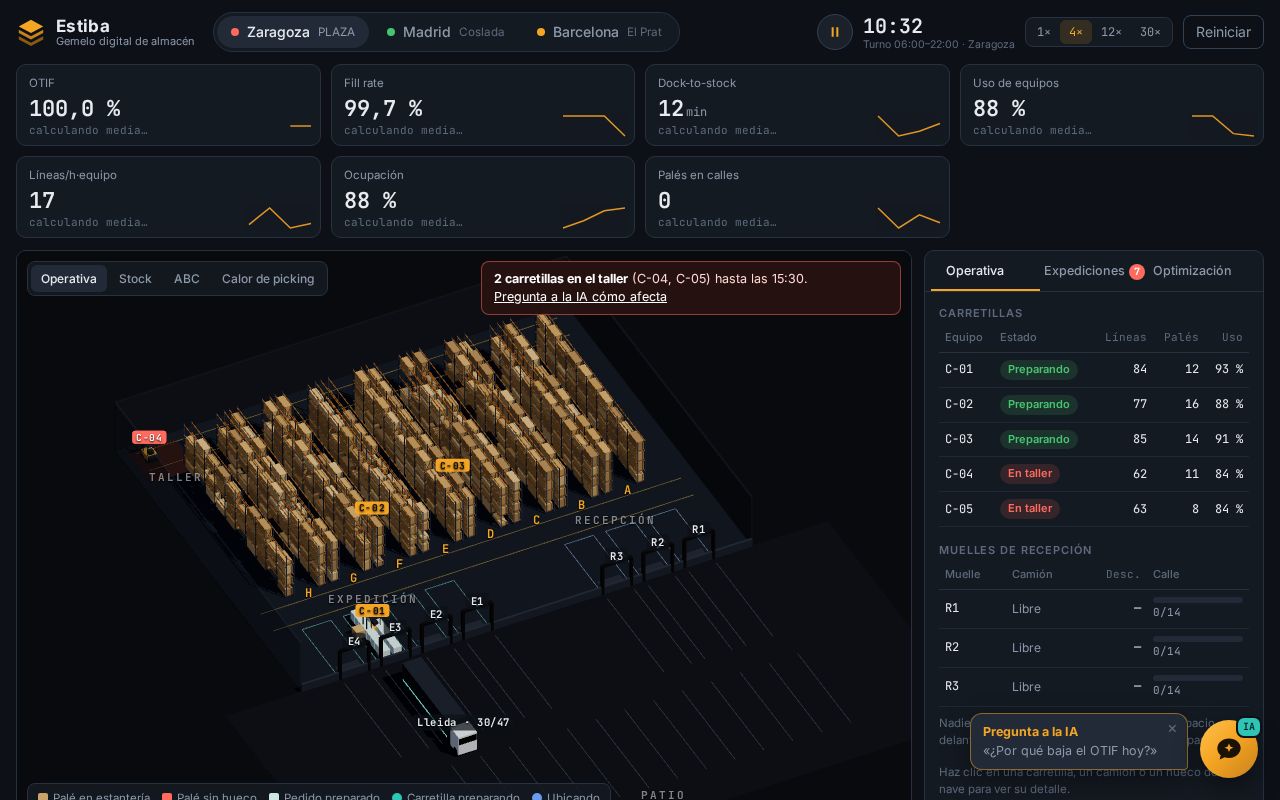Switch map view to Stock
The image size is (1280, 800).
135,279
